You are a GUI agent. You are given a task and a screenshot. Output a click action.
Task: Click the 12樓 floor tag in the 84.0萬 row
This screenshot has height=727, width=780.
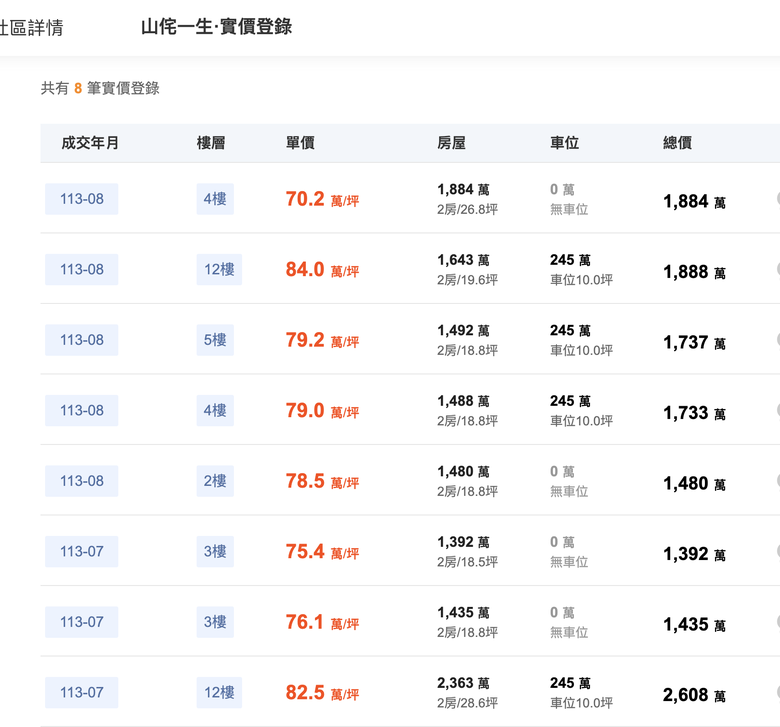[x=219, y=270]
